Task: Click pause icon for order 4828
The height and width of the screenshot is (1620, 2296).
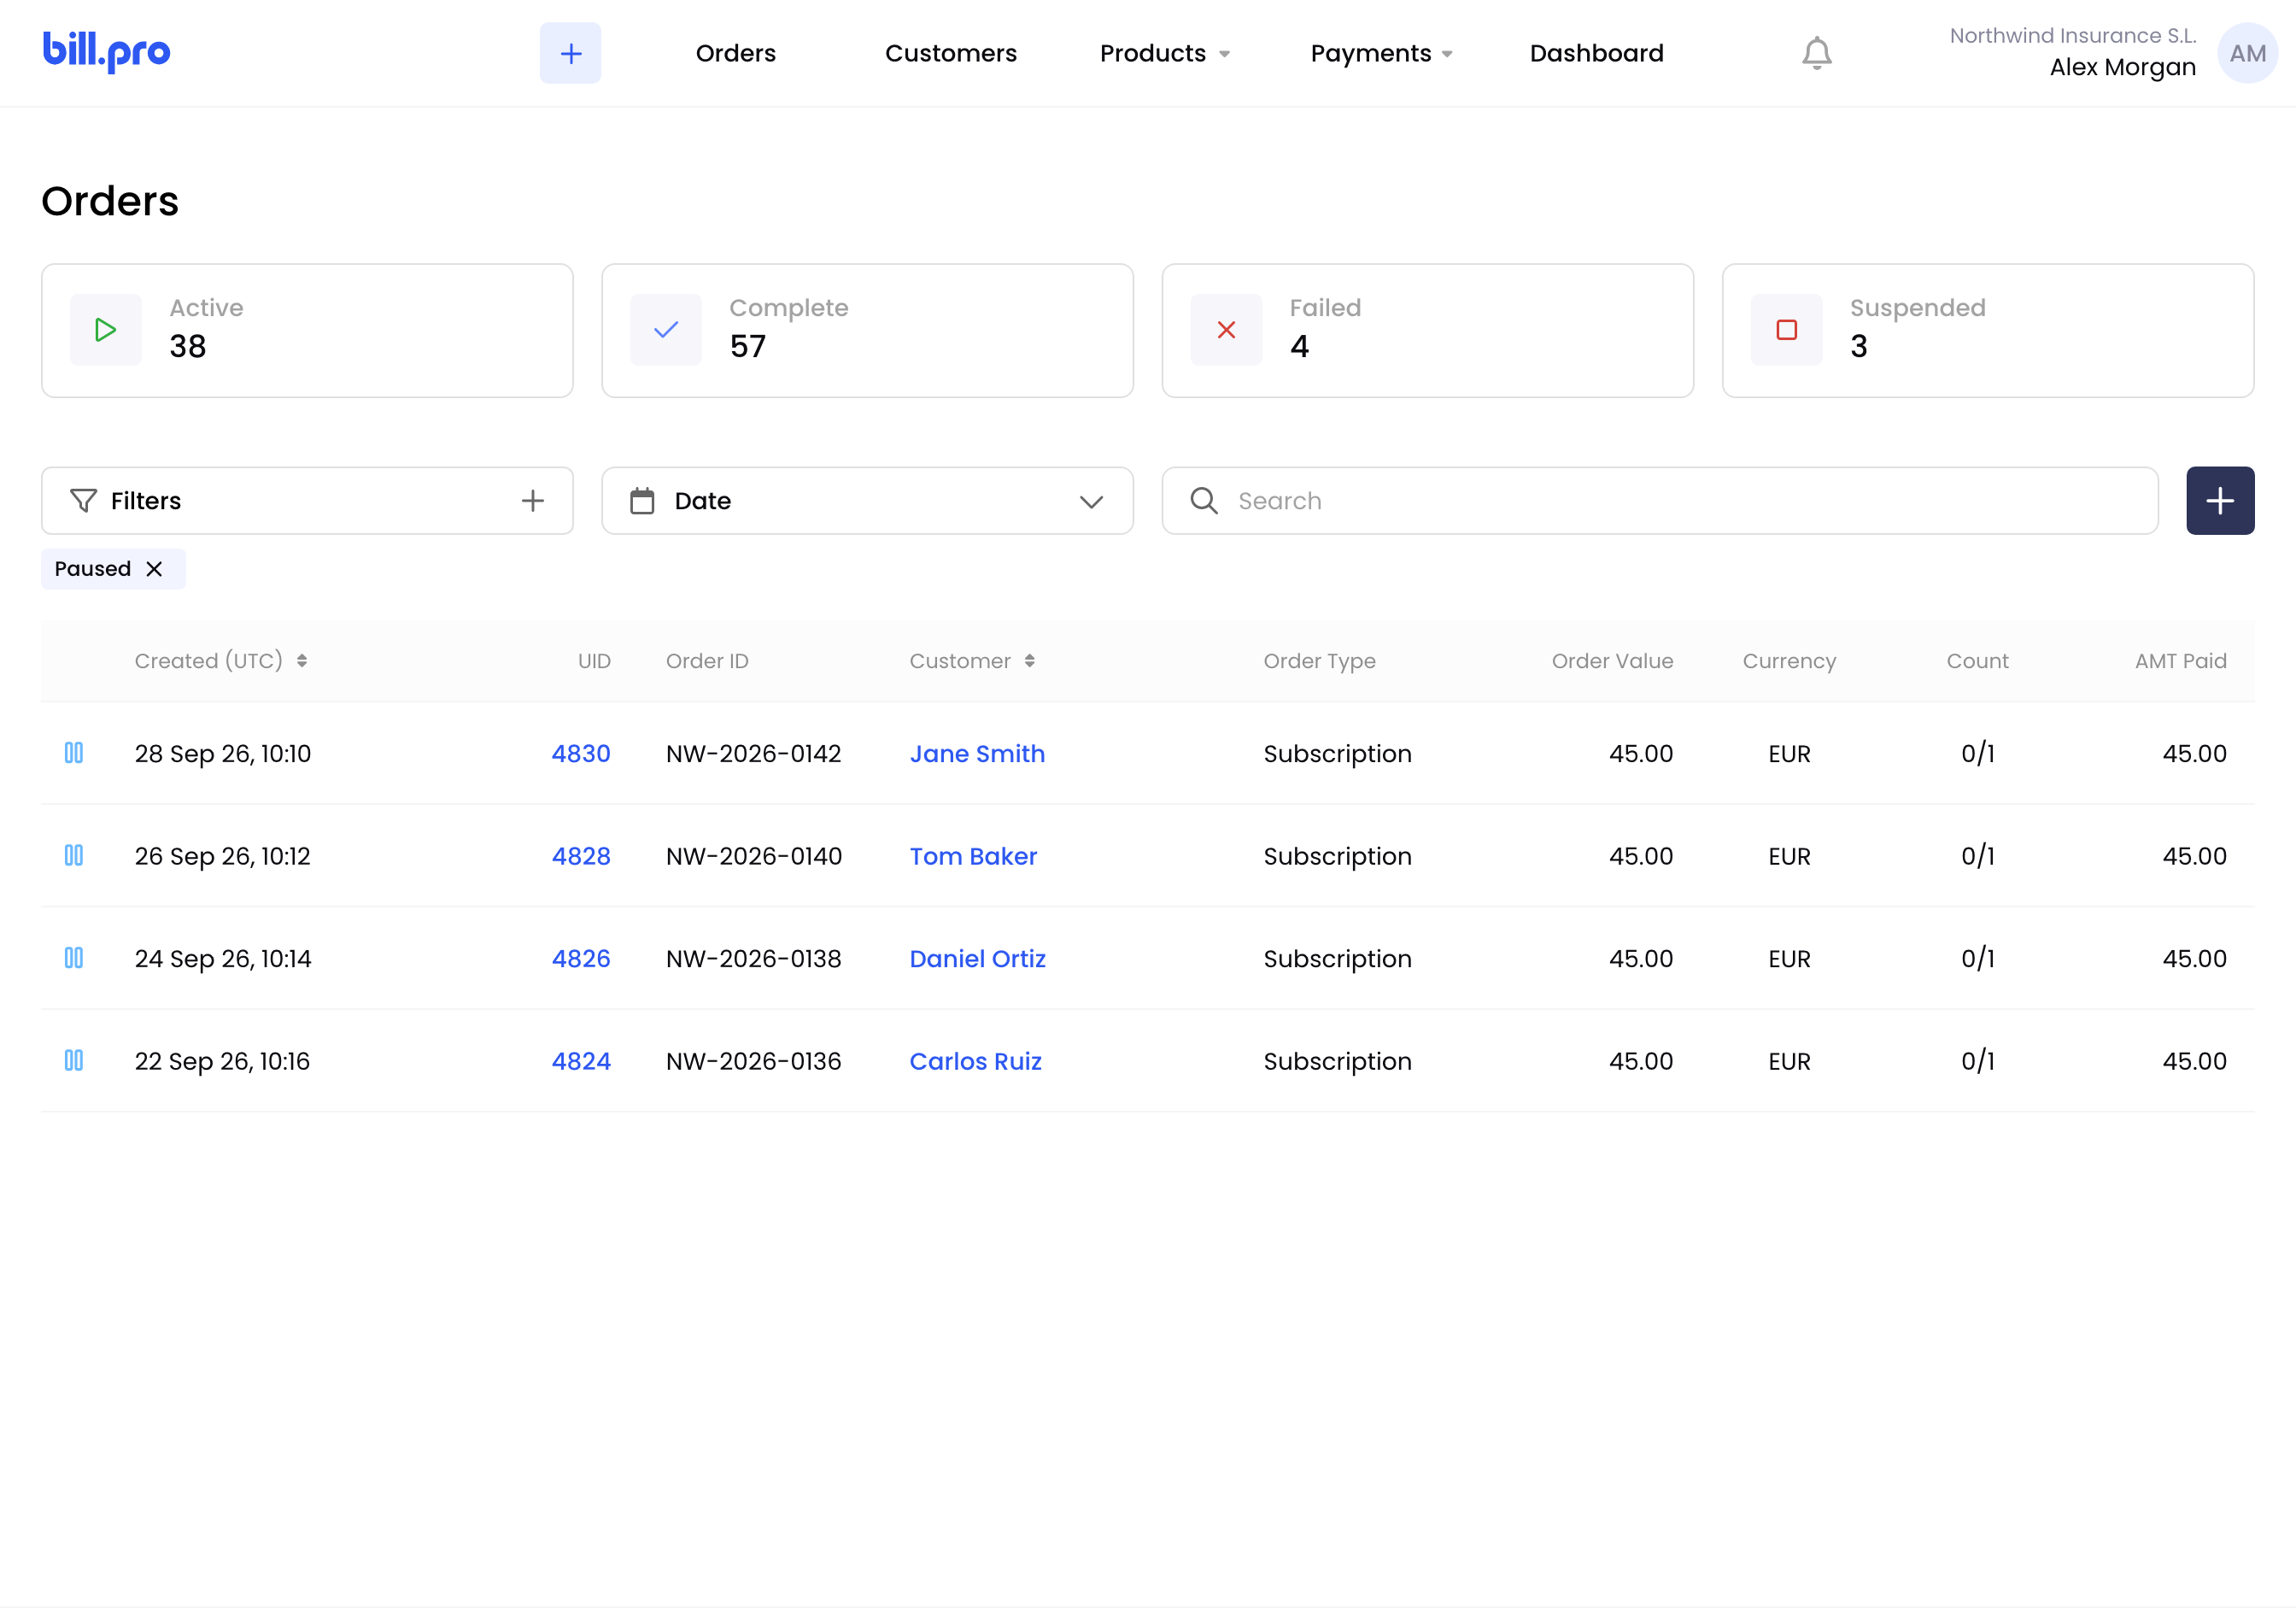Action: 74,855
